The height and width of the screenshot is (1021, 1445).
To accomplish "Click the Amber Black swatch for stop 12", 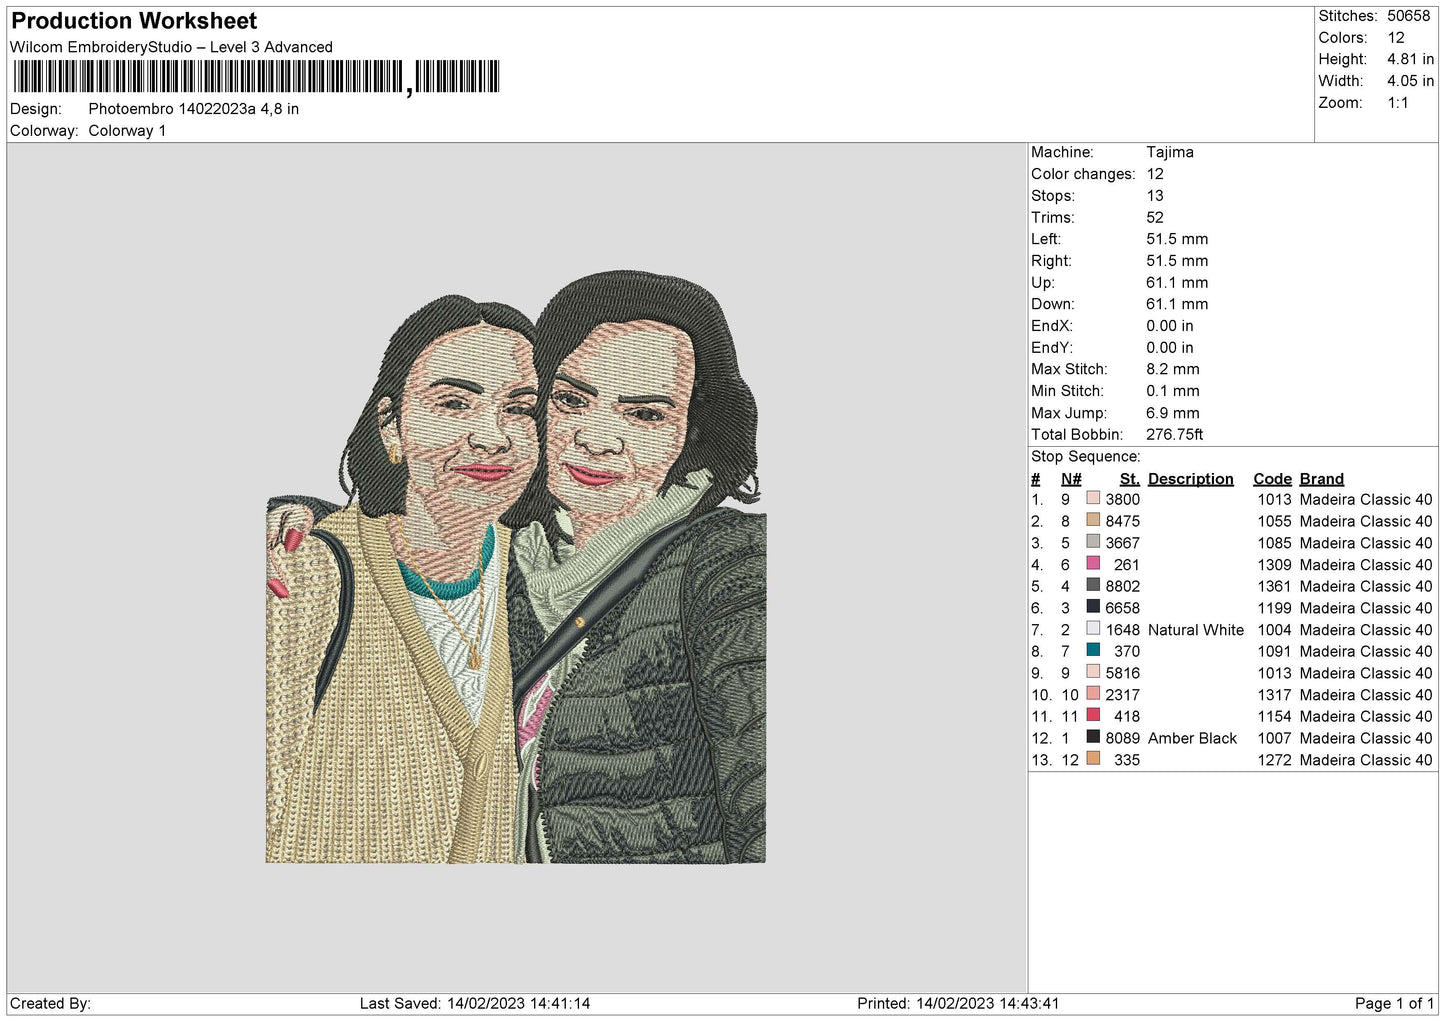I will [x=1093, y=737].
